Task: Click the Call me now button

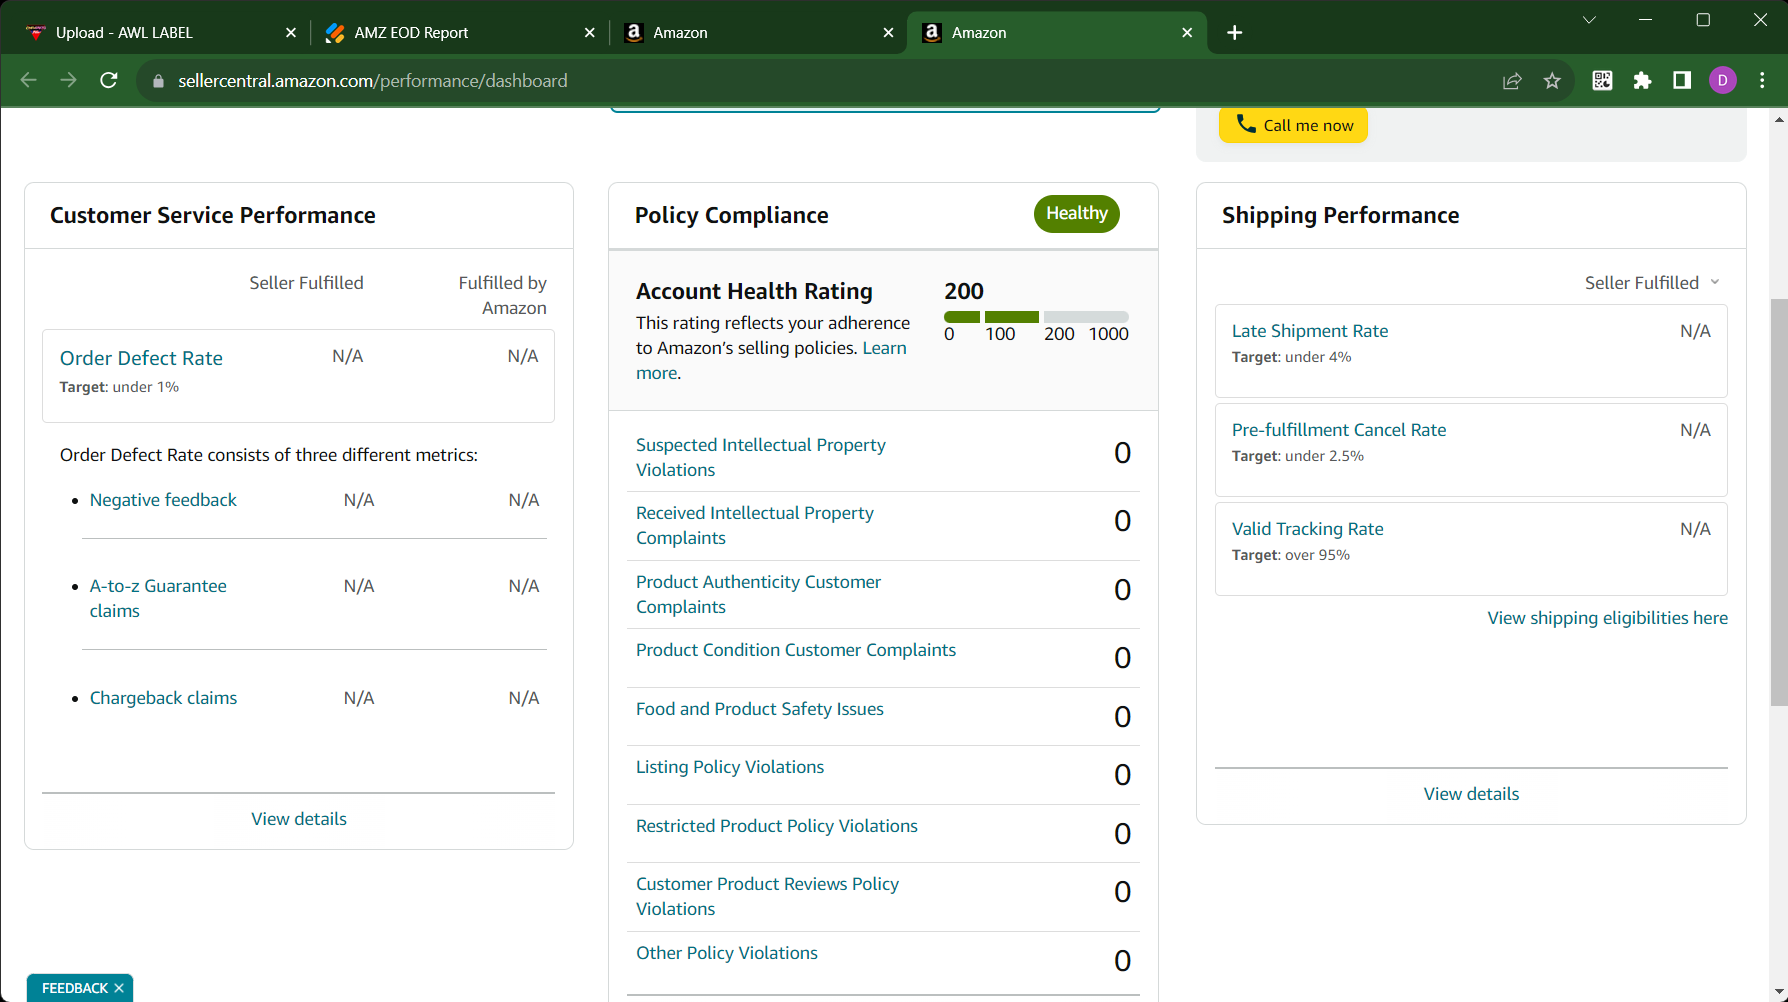Action: pos(1293,125)
